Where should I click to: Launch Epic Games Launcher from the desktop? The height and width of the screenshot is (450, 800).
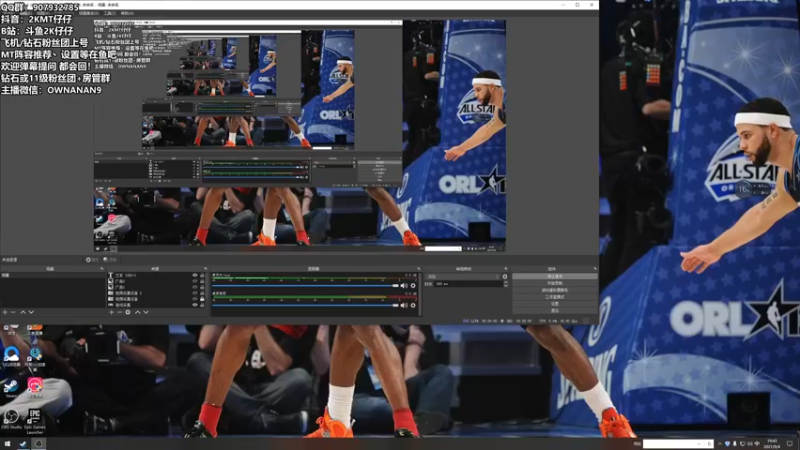point(34,421)
